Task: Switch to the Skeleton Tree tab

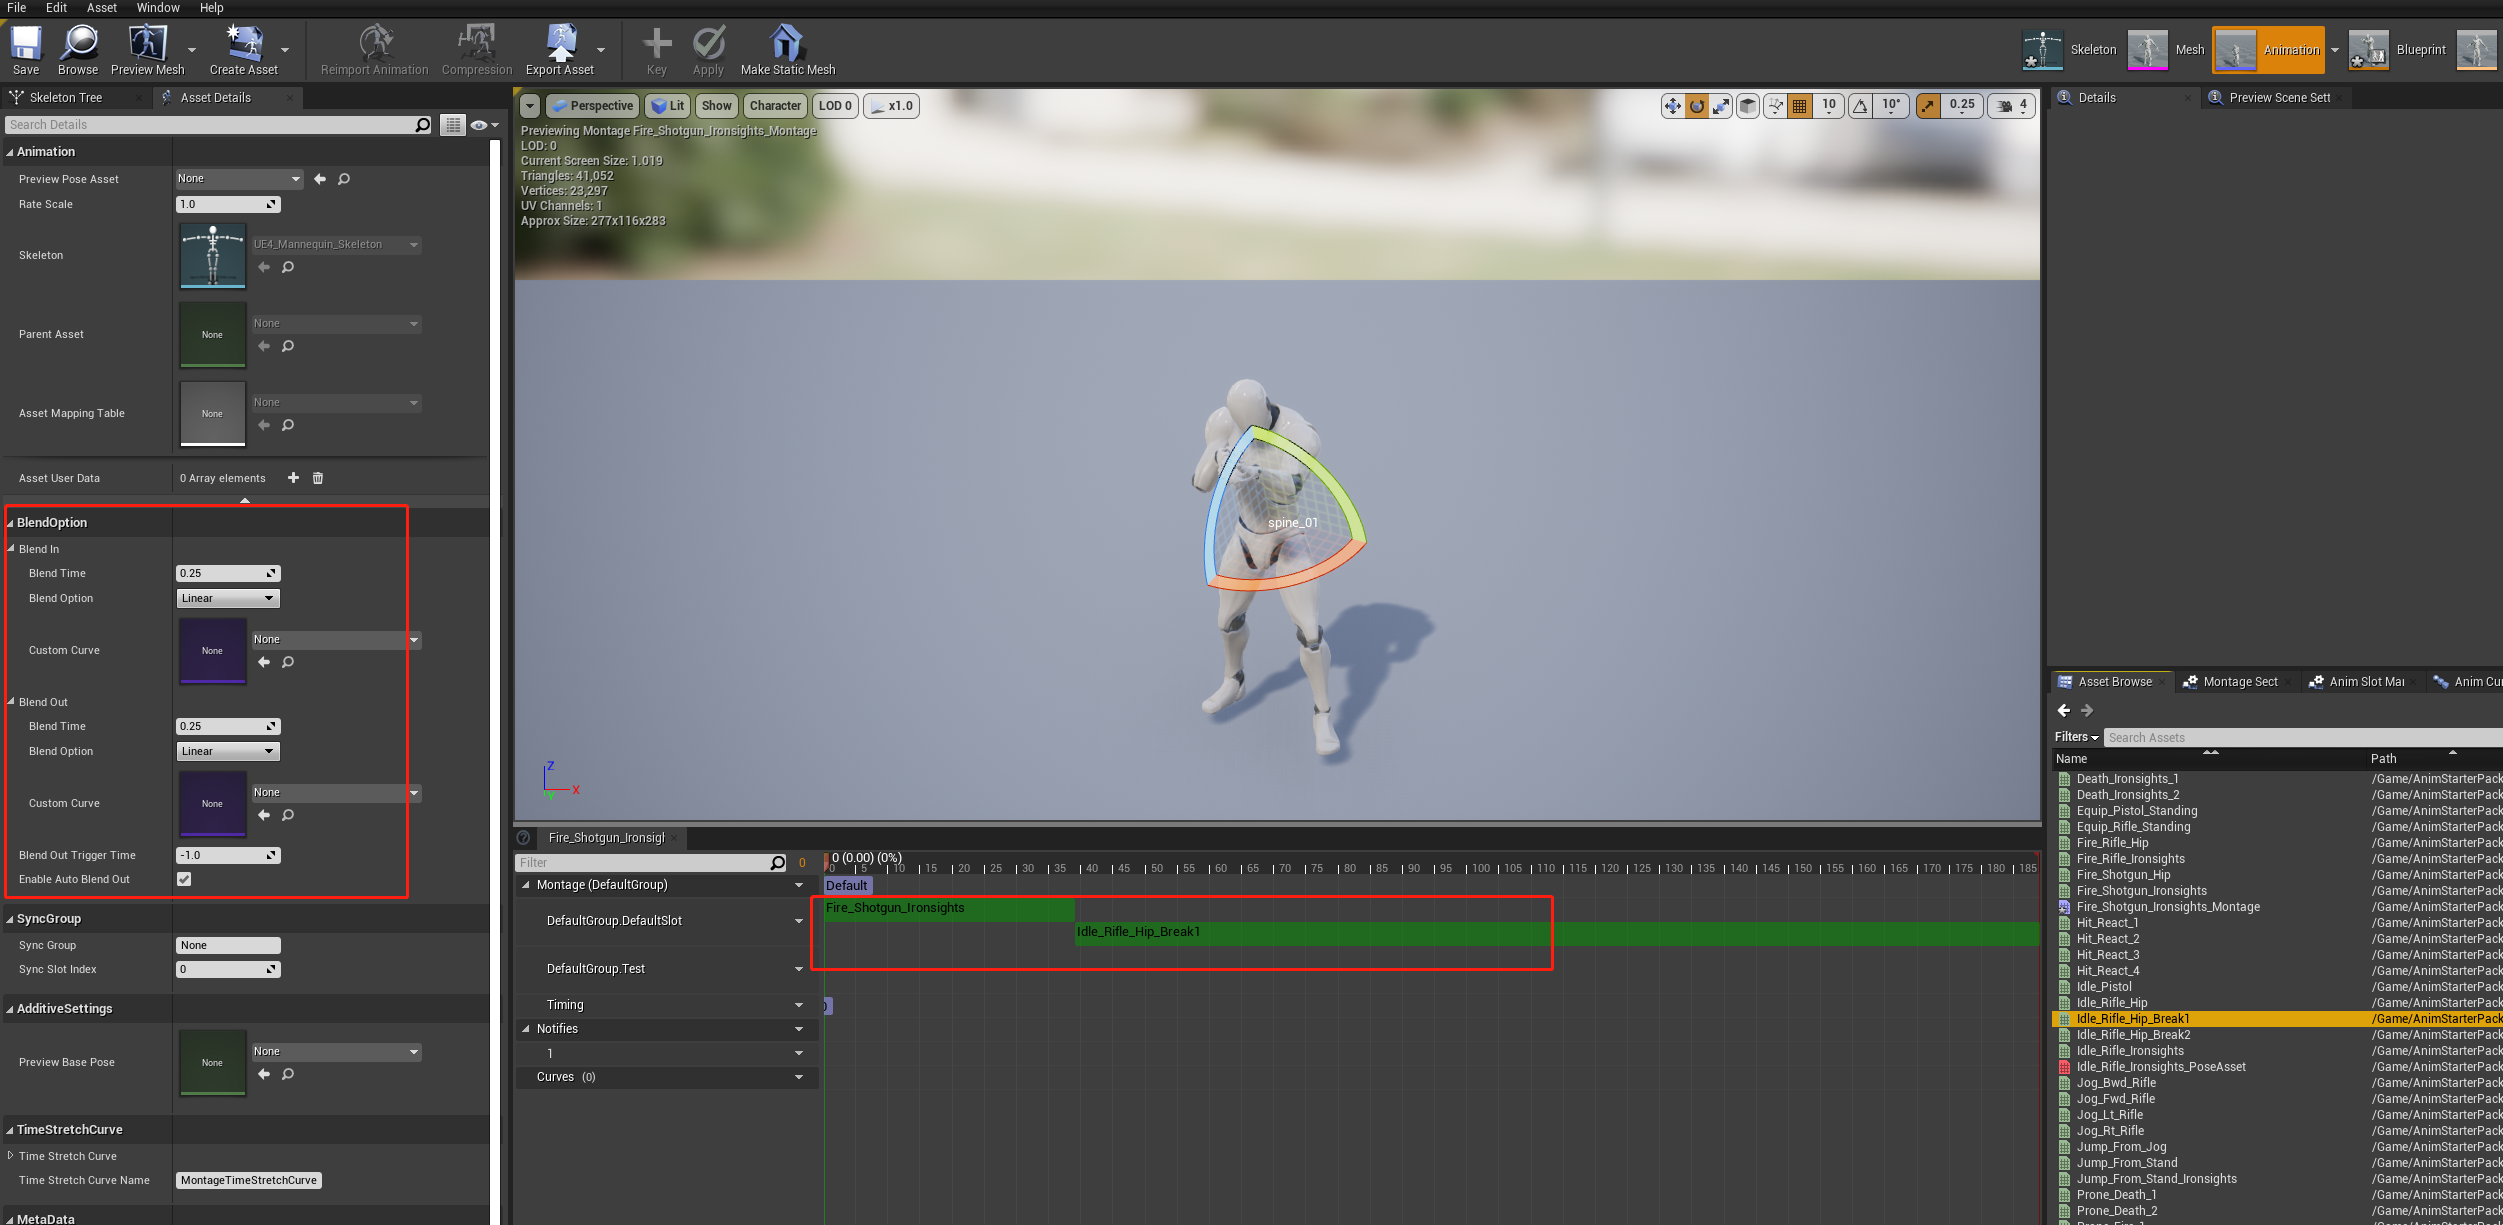Action: click(x=65, y=98)
